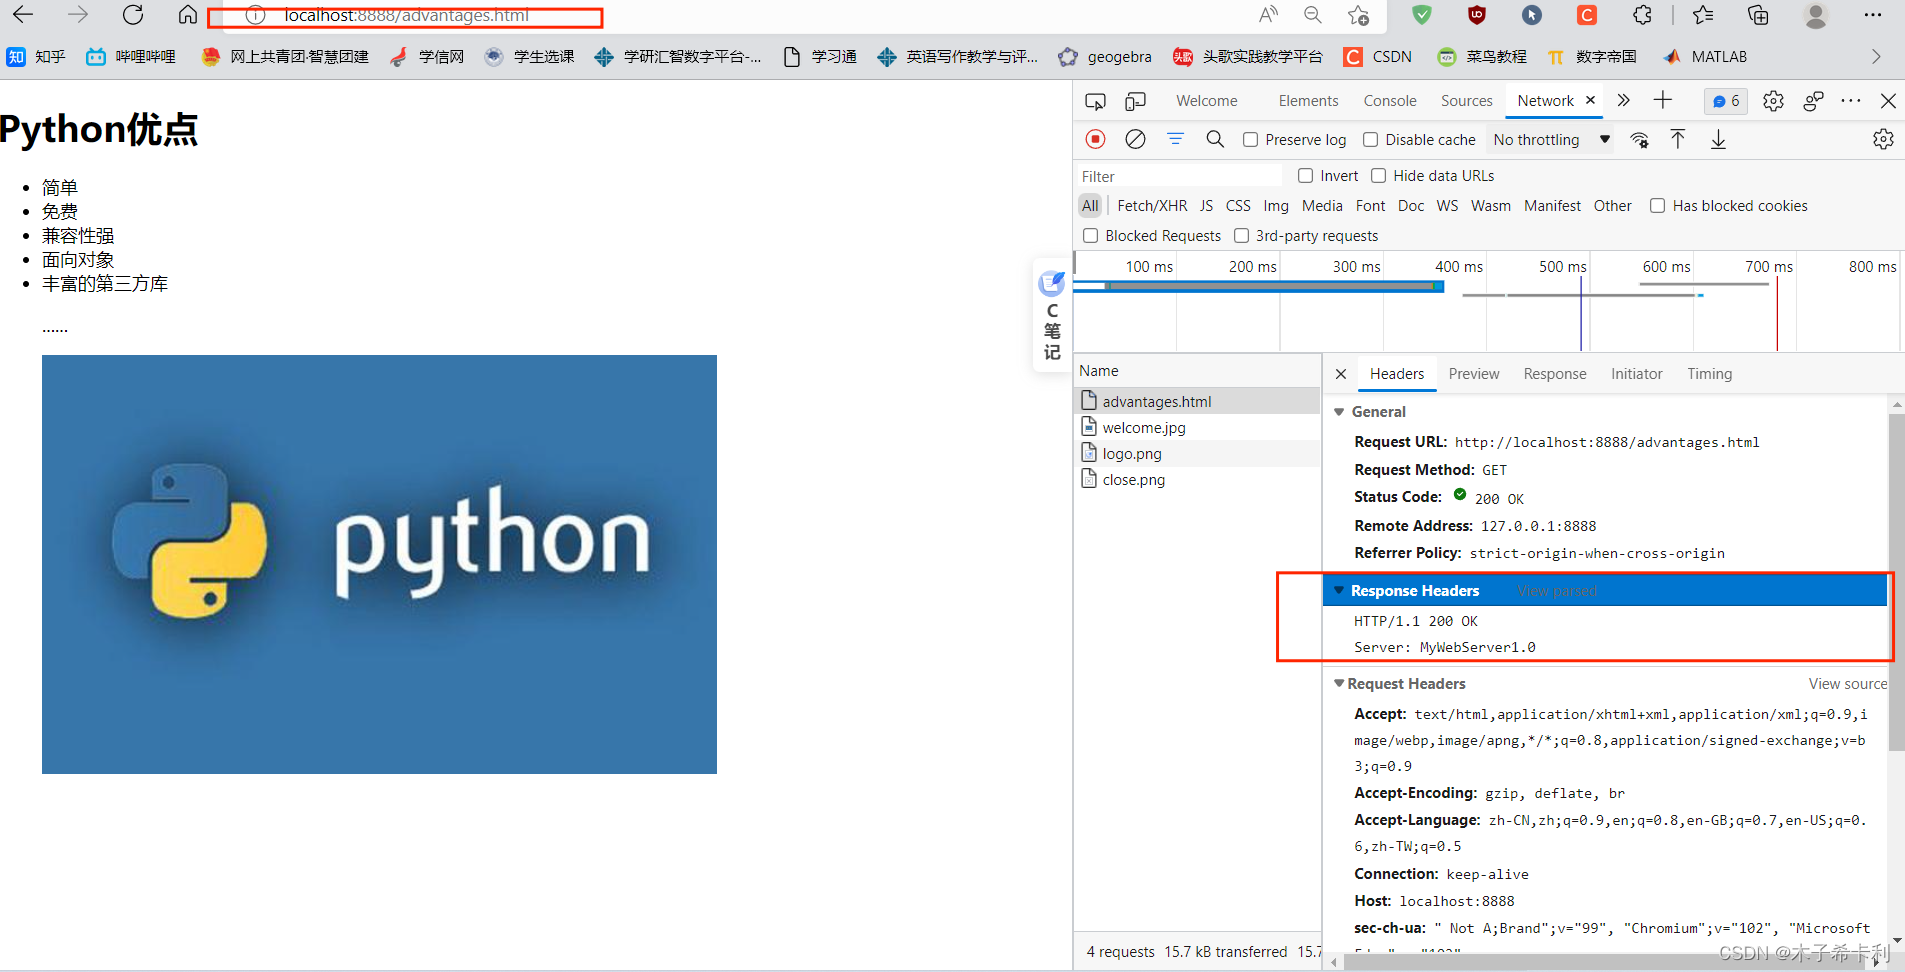Enable the Preserve log checkbox
1905x972 pixels.
tap(1250, 140)
